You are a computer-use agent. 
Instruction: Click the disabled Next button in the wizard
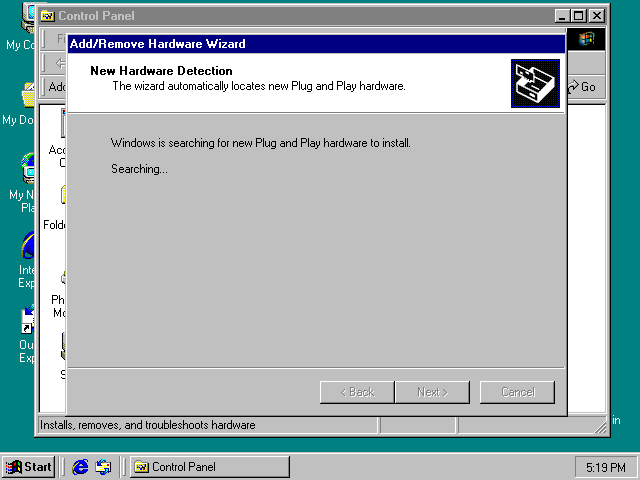[x=432, y=392]
